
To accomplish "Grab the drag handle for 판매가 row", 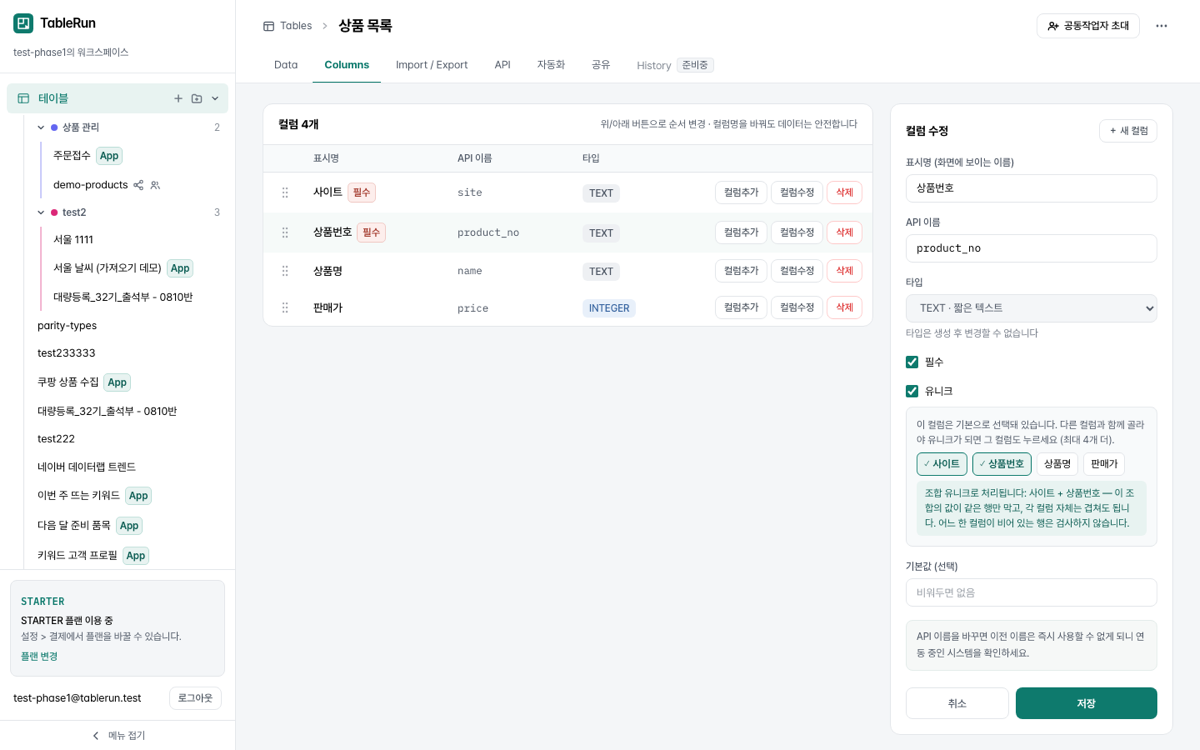I will [285, 308].
